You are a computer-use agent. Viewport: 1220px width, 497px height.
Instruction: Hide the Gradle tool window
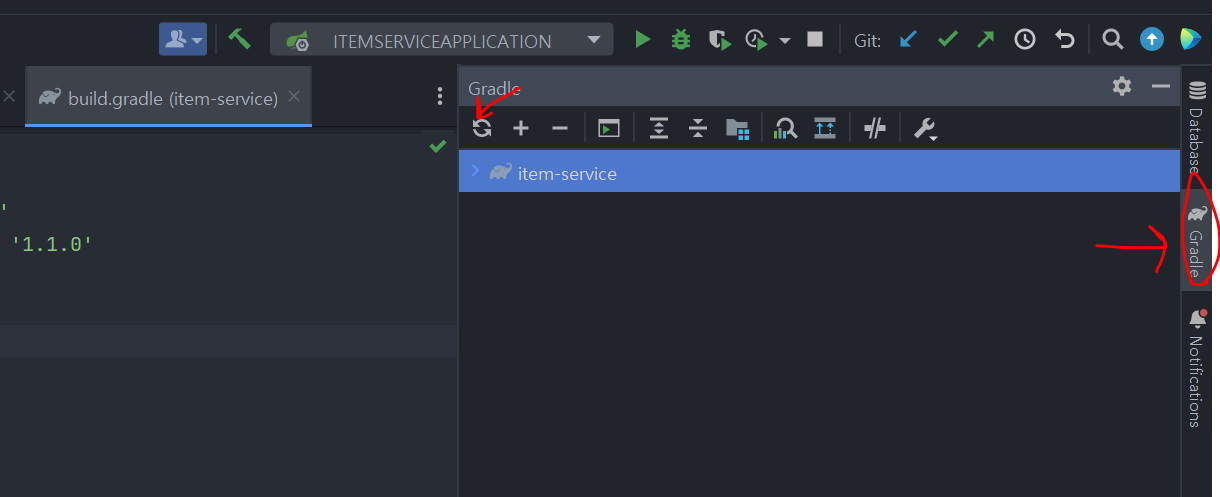coord(1161,86)
